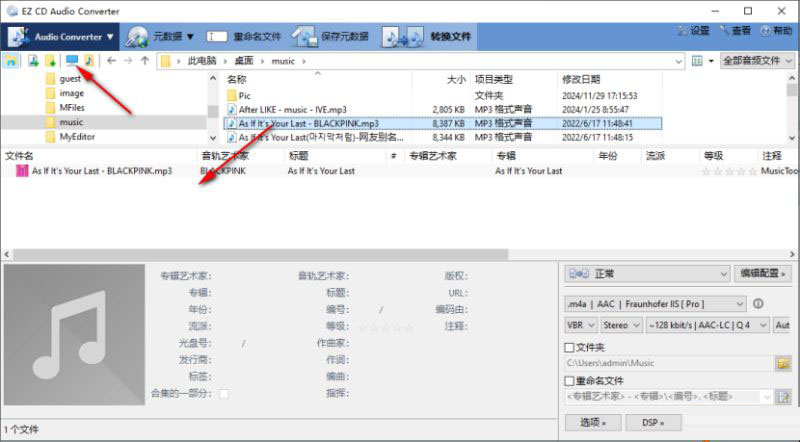Toggle the file browser home icon
The height and width of the screenshot is (442, 800).
coord(11,61)
